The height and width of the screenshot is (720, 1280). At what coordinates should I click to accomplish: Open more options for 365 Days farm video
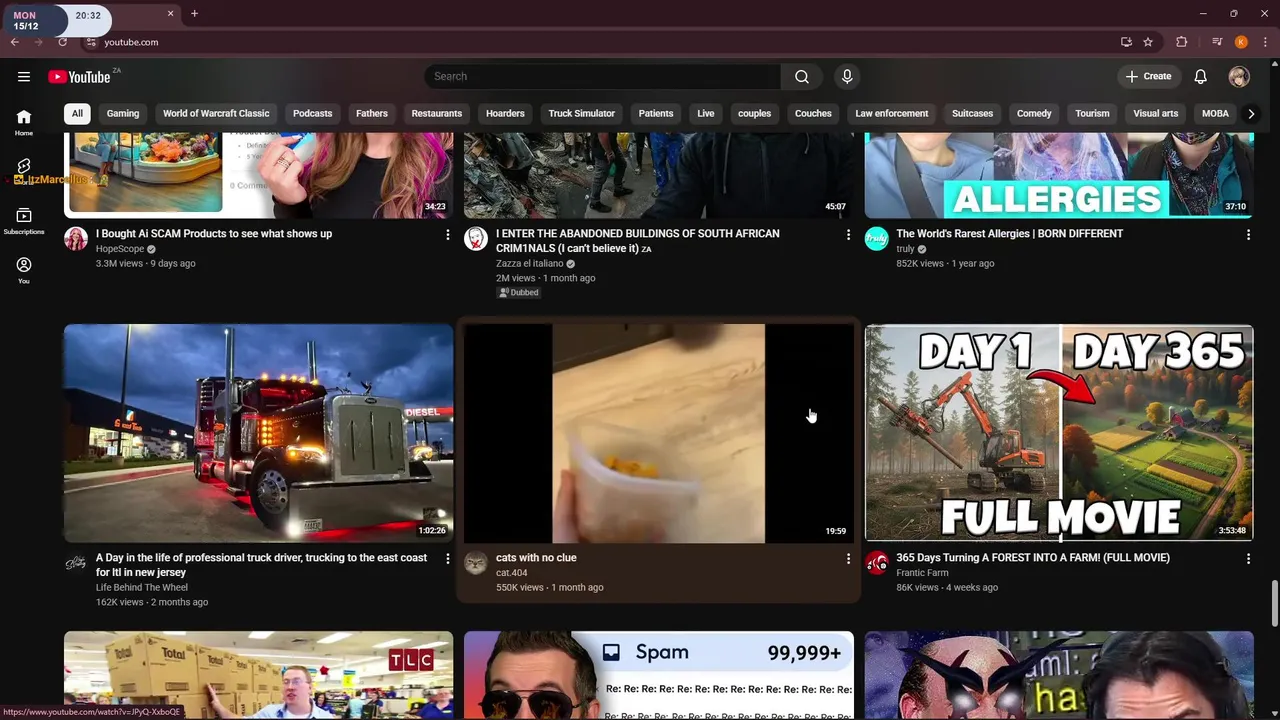(1248, 558)
